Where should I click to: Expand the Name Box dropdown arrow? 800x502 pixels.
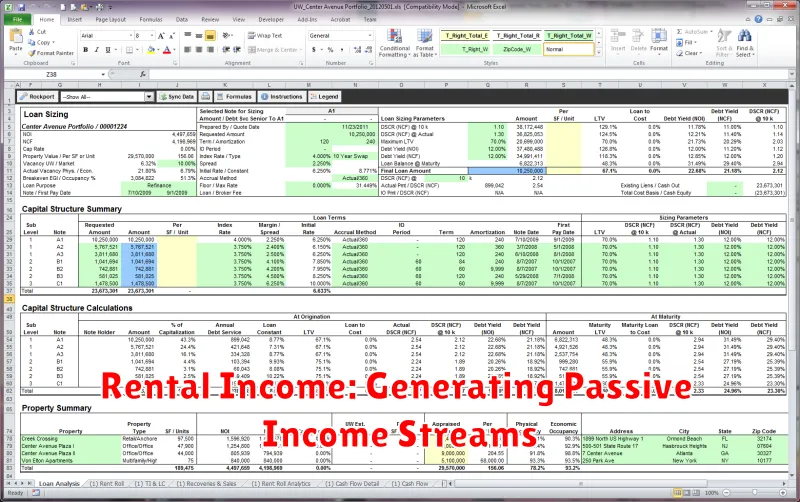tap(103, 74)
